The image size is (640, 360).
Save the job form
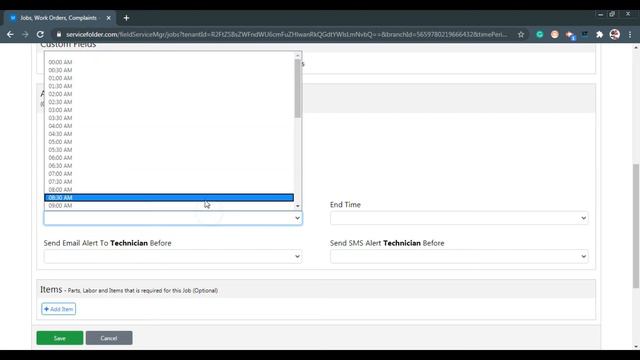point(60,338)
